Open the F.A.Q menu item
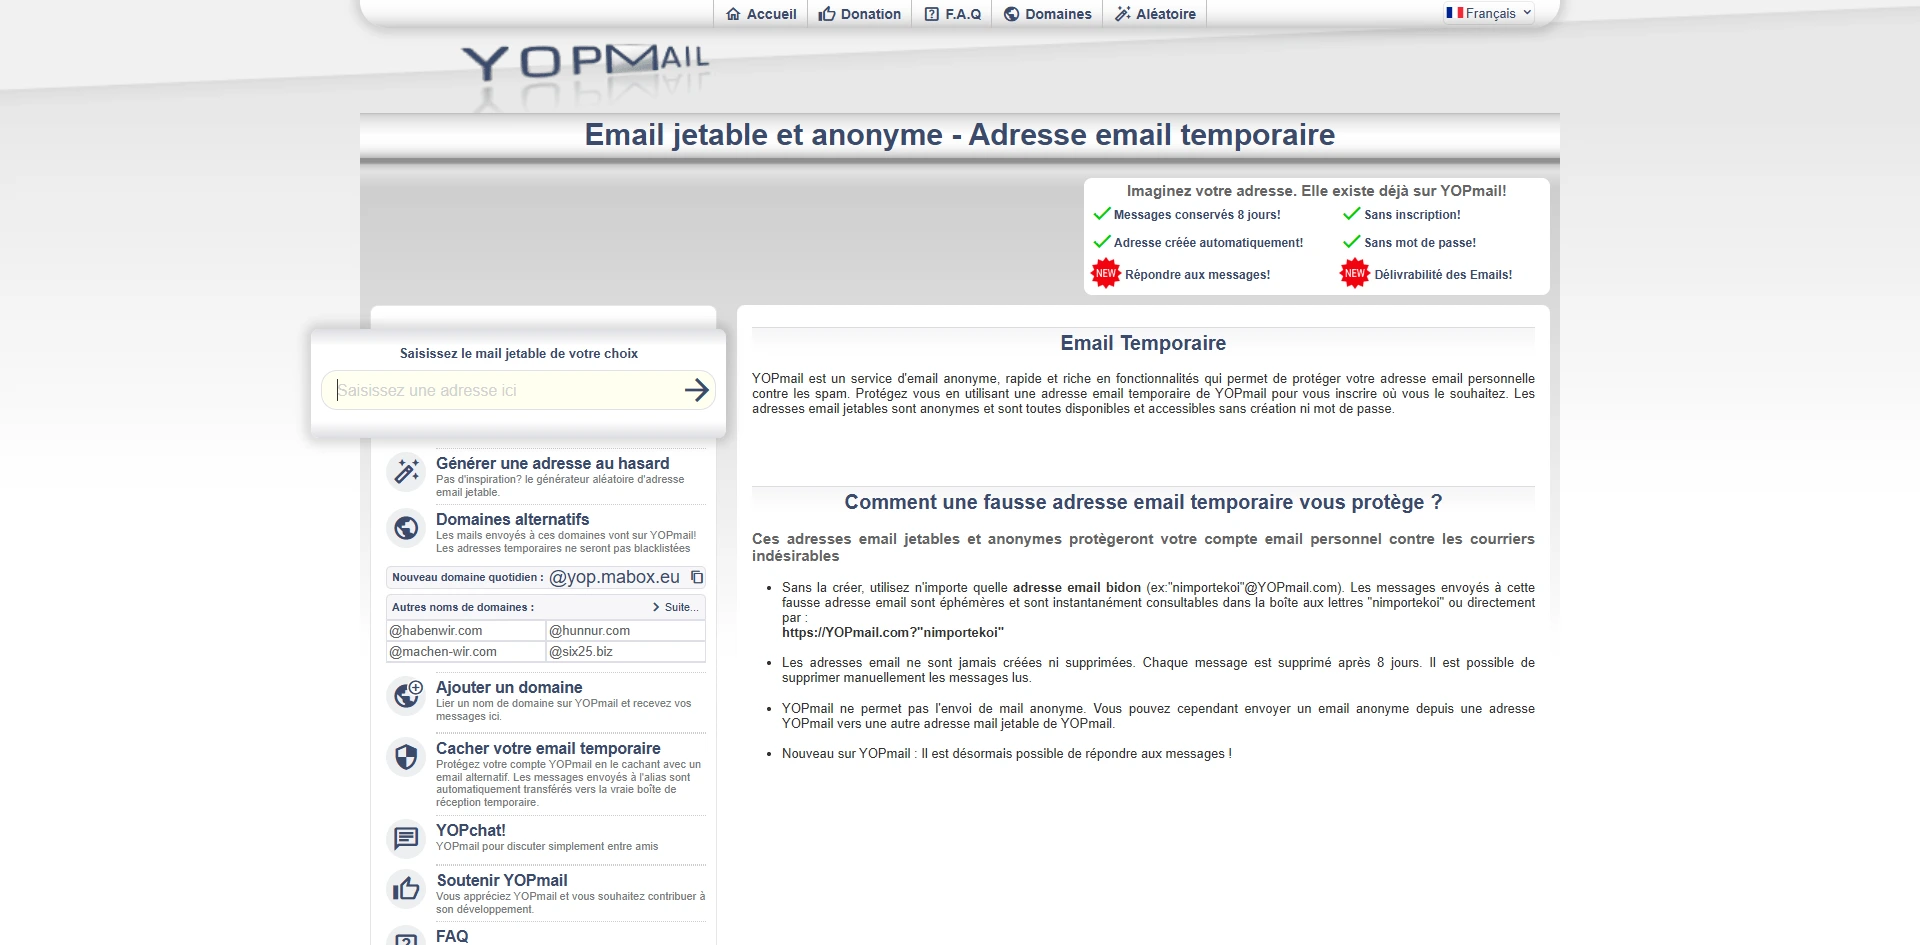Viewport: 1920px width, 945px height. [953, 14]
